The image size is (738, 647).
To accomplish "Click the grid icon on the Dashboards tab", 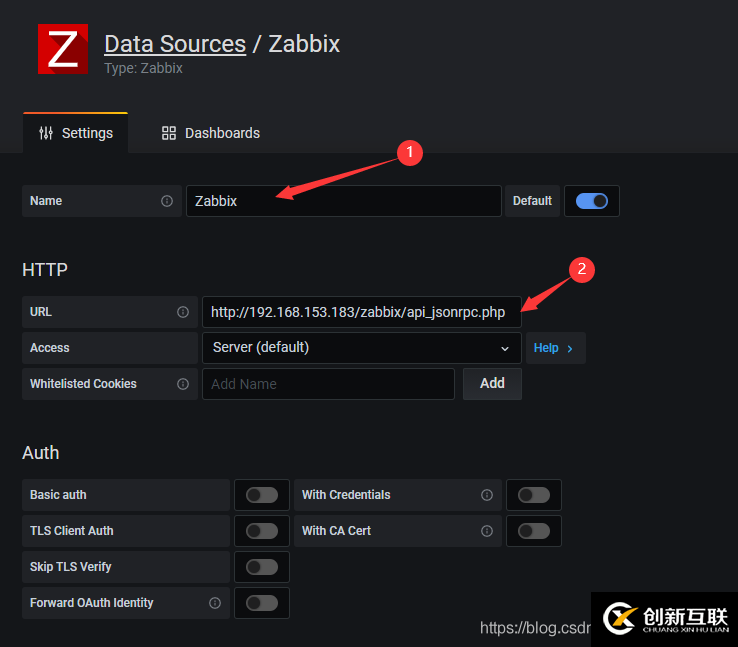I will click(x=168, y=133).
